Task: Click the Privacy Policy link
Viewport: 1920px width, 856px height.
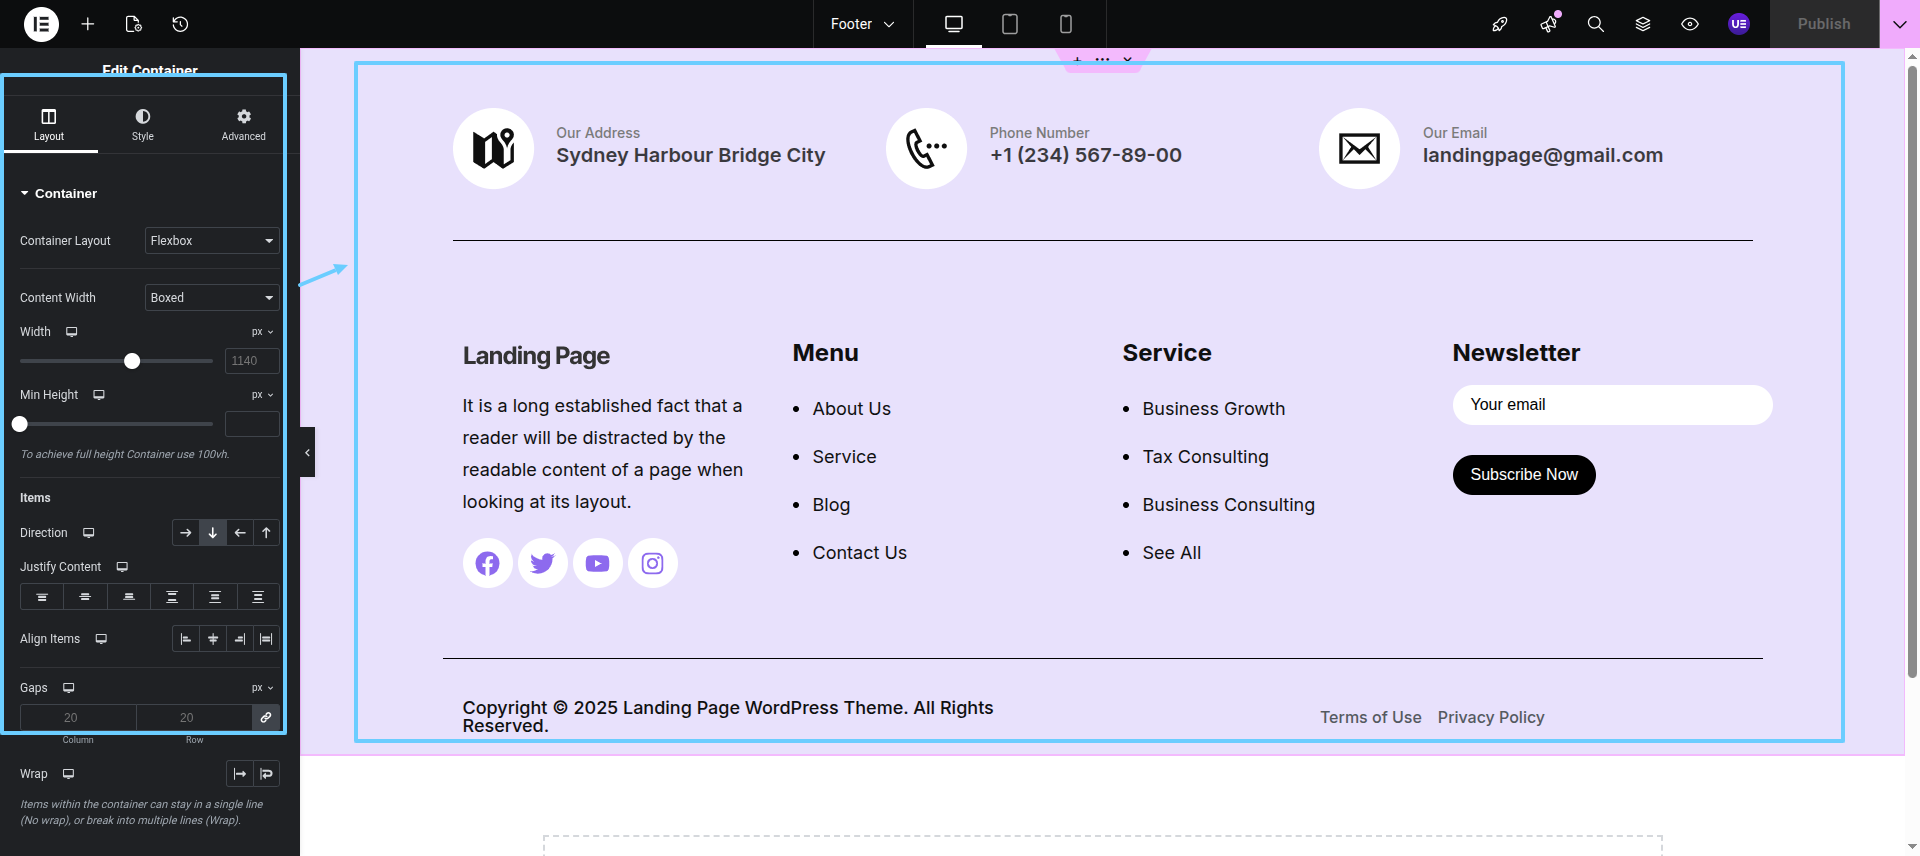Action: coord(1490,717)
